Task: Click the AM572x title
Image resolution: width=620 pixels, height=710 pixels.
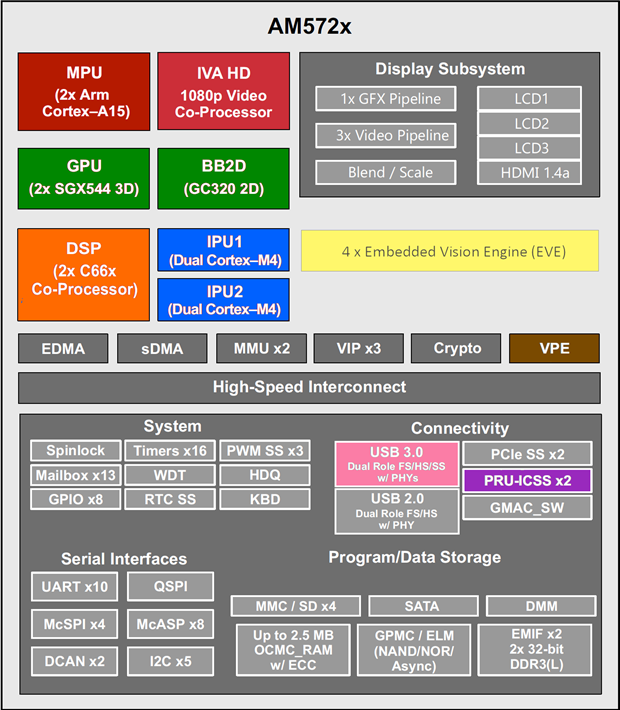Action: coord(309,26)
